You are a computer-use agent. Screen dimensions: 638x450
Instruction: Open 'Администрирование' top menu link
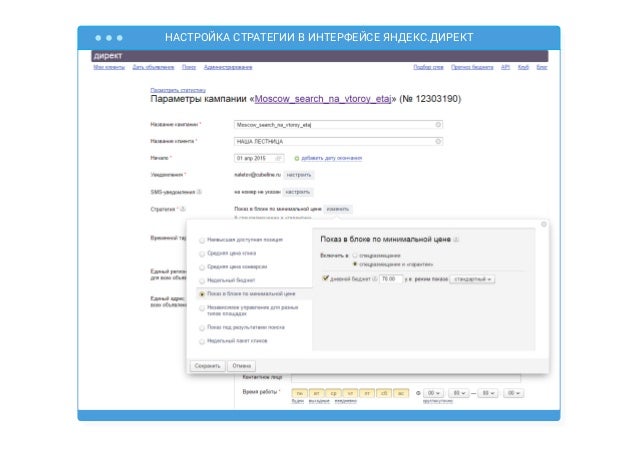tap(228, 68)
